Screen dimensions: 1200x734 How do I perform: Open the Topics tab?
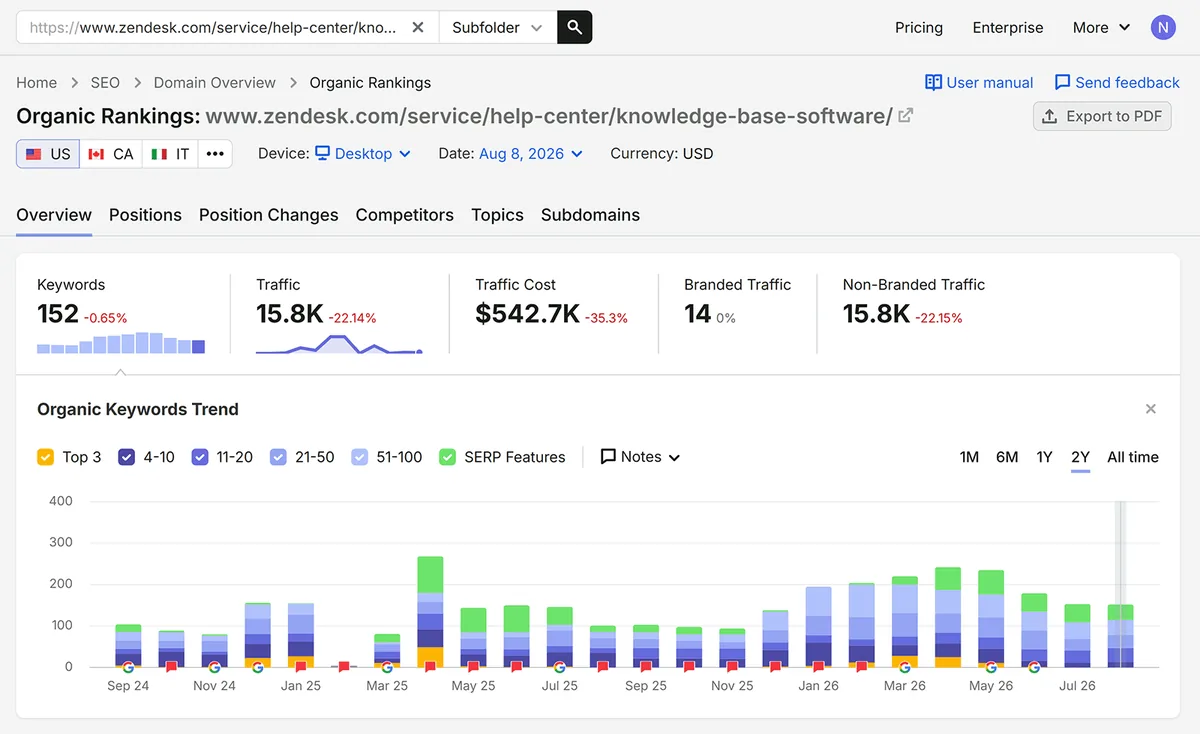(x=497, y=215)
